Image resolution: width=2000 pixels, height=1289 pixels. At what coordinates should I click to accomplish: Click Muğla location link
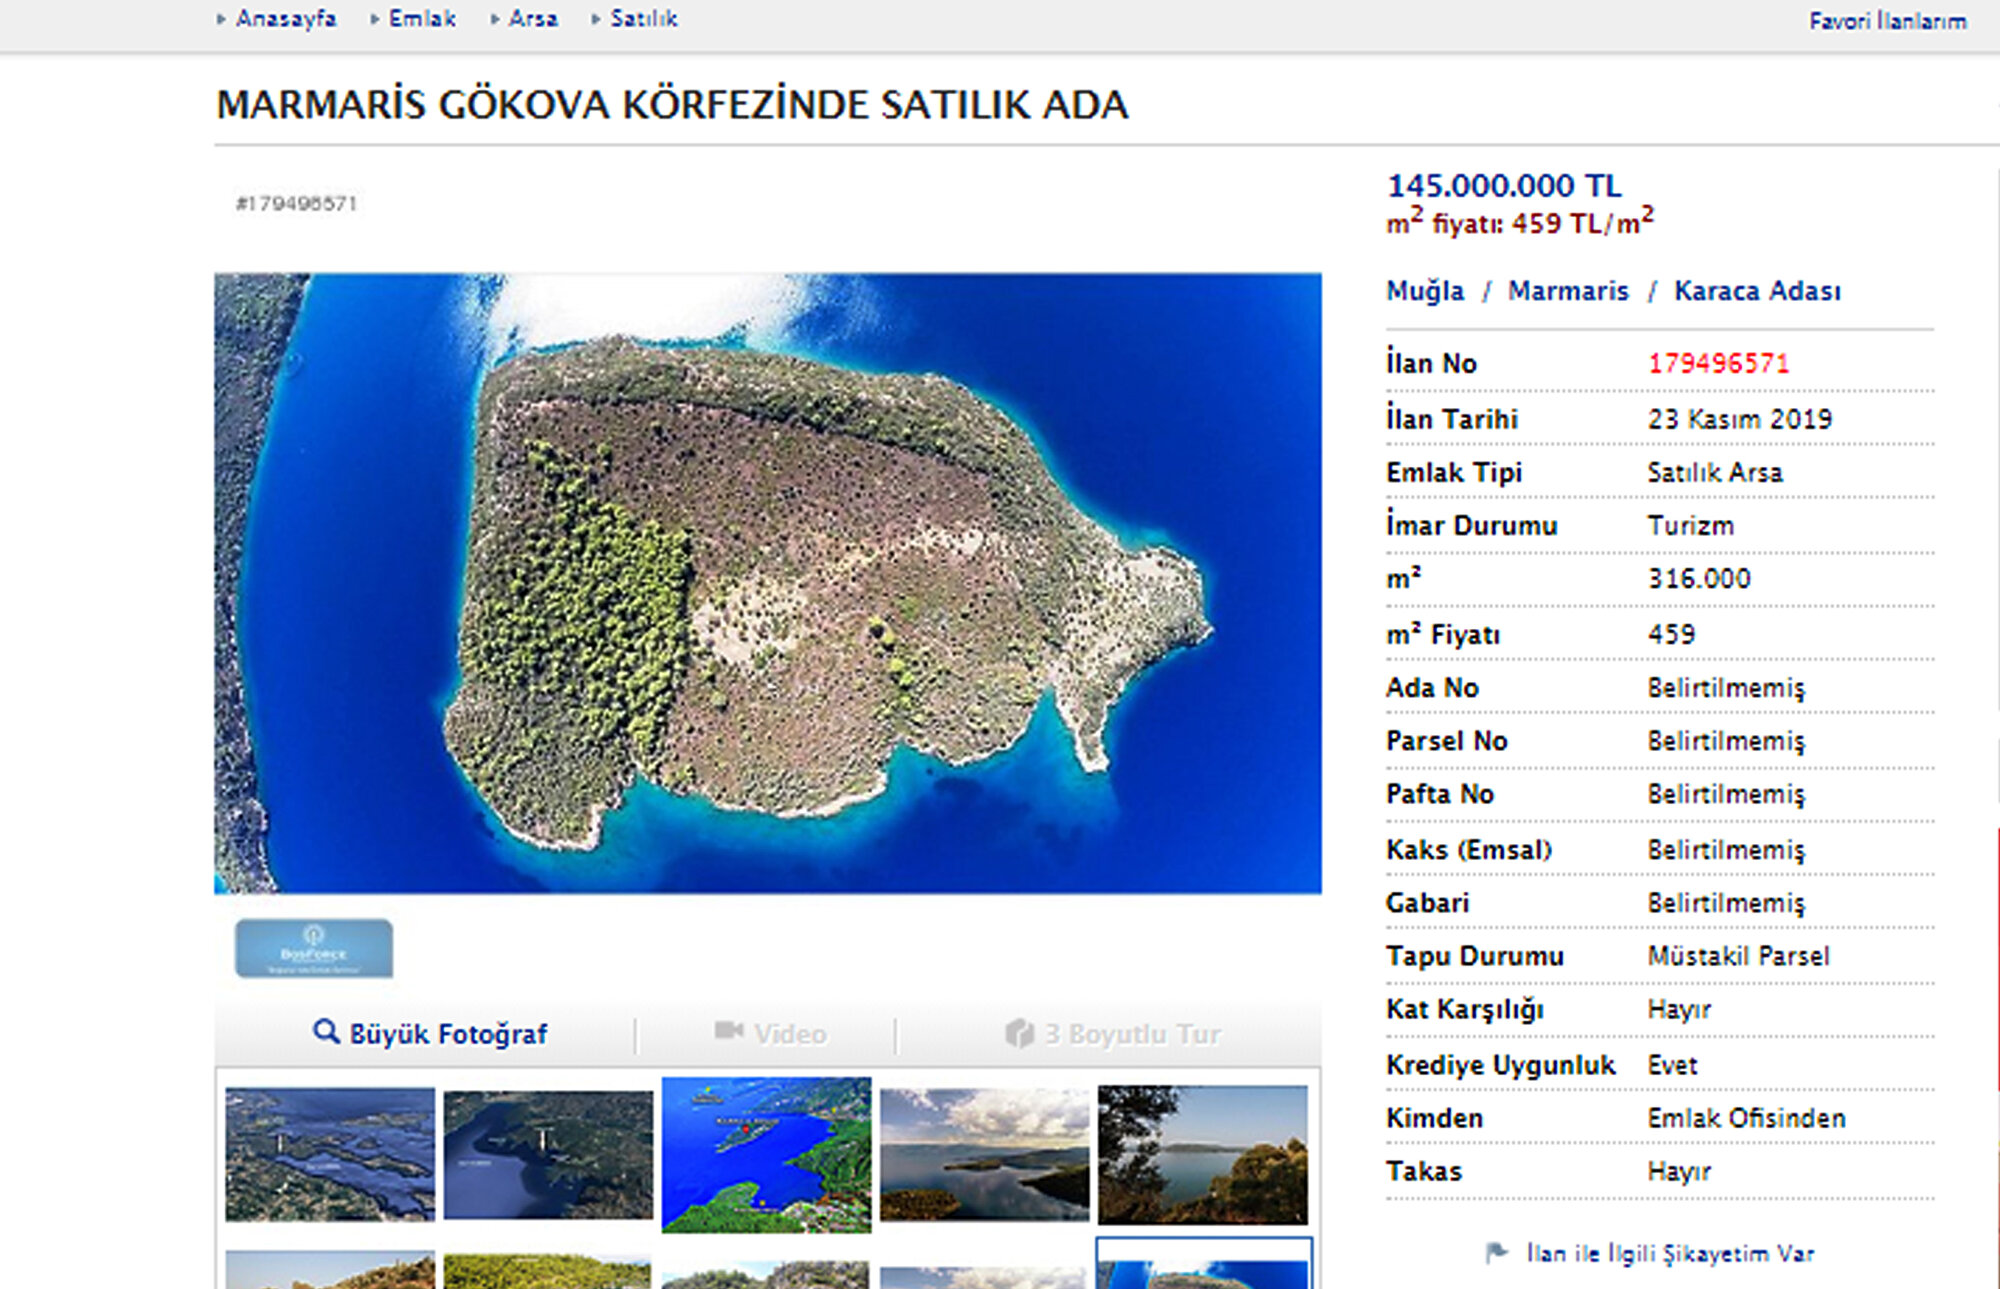click(x=1424, y=291)
